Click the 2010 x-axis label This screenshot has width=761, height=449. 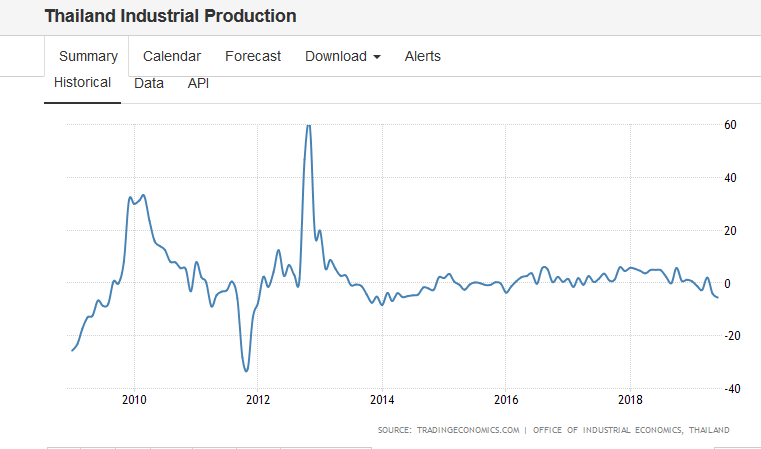point(134,399)
